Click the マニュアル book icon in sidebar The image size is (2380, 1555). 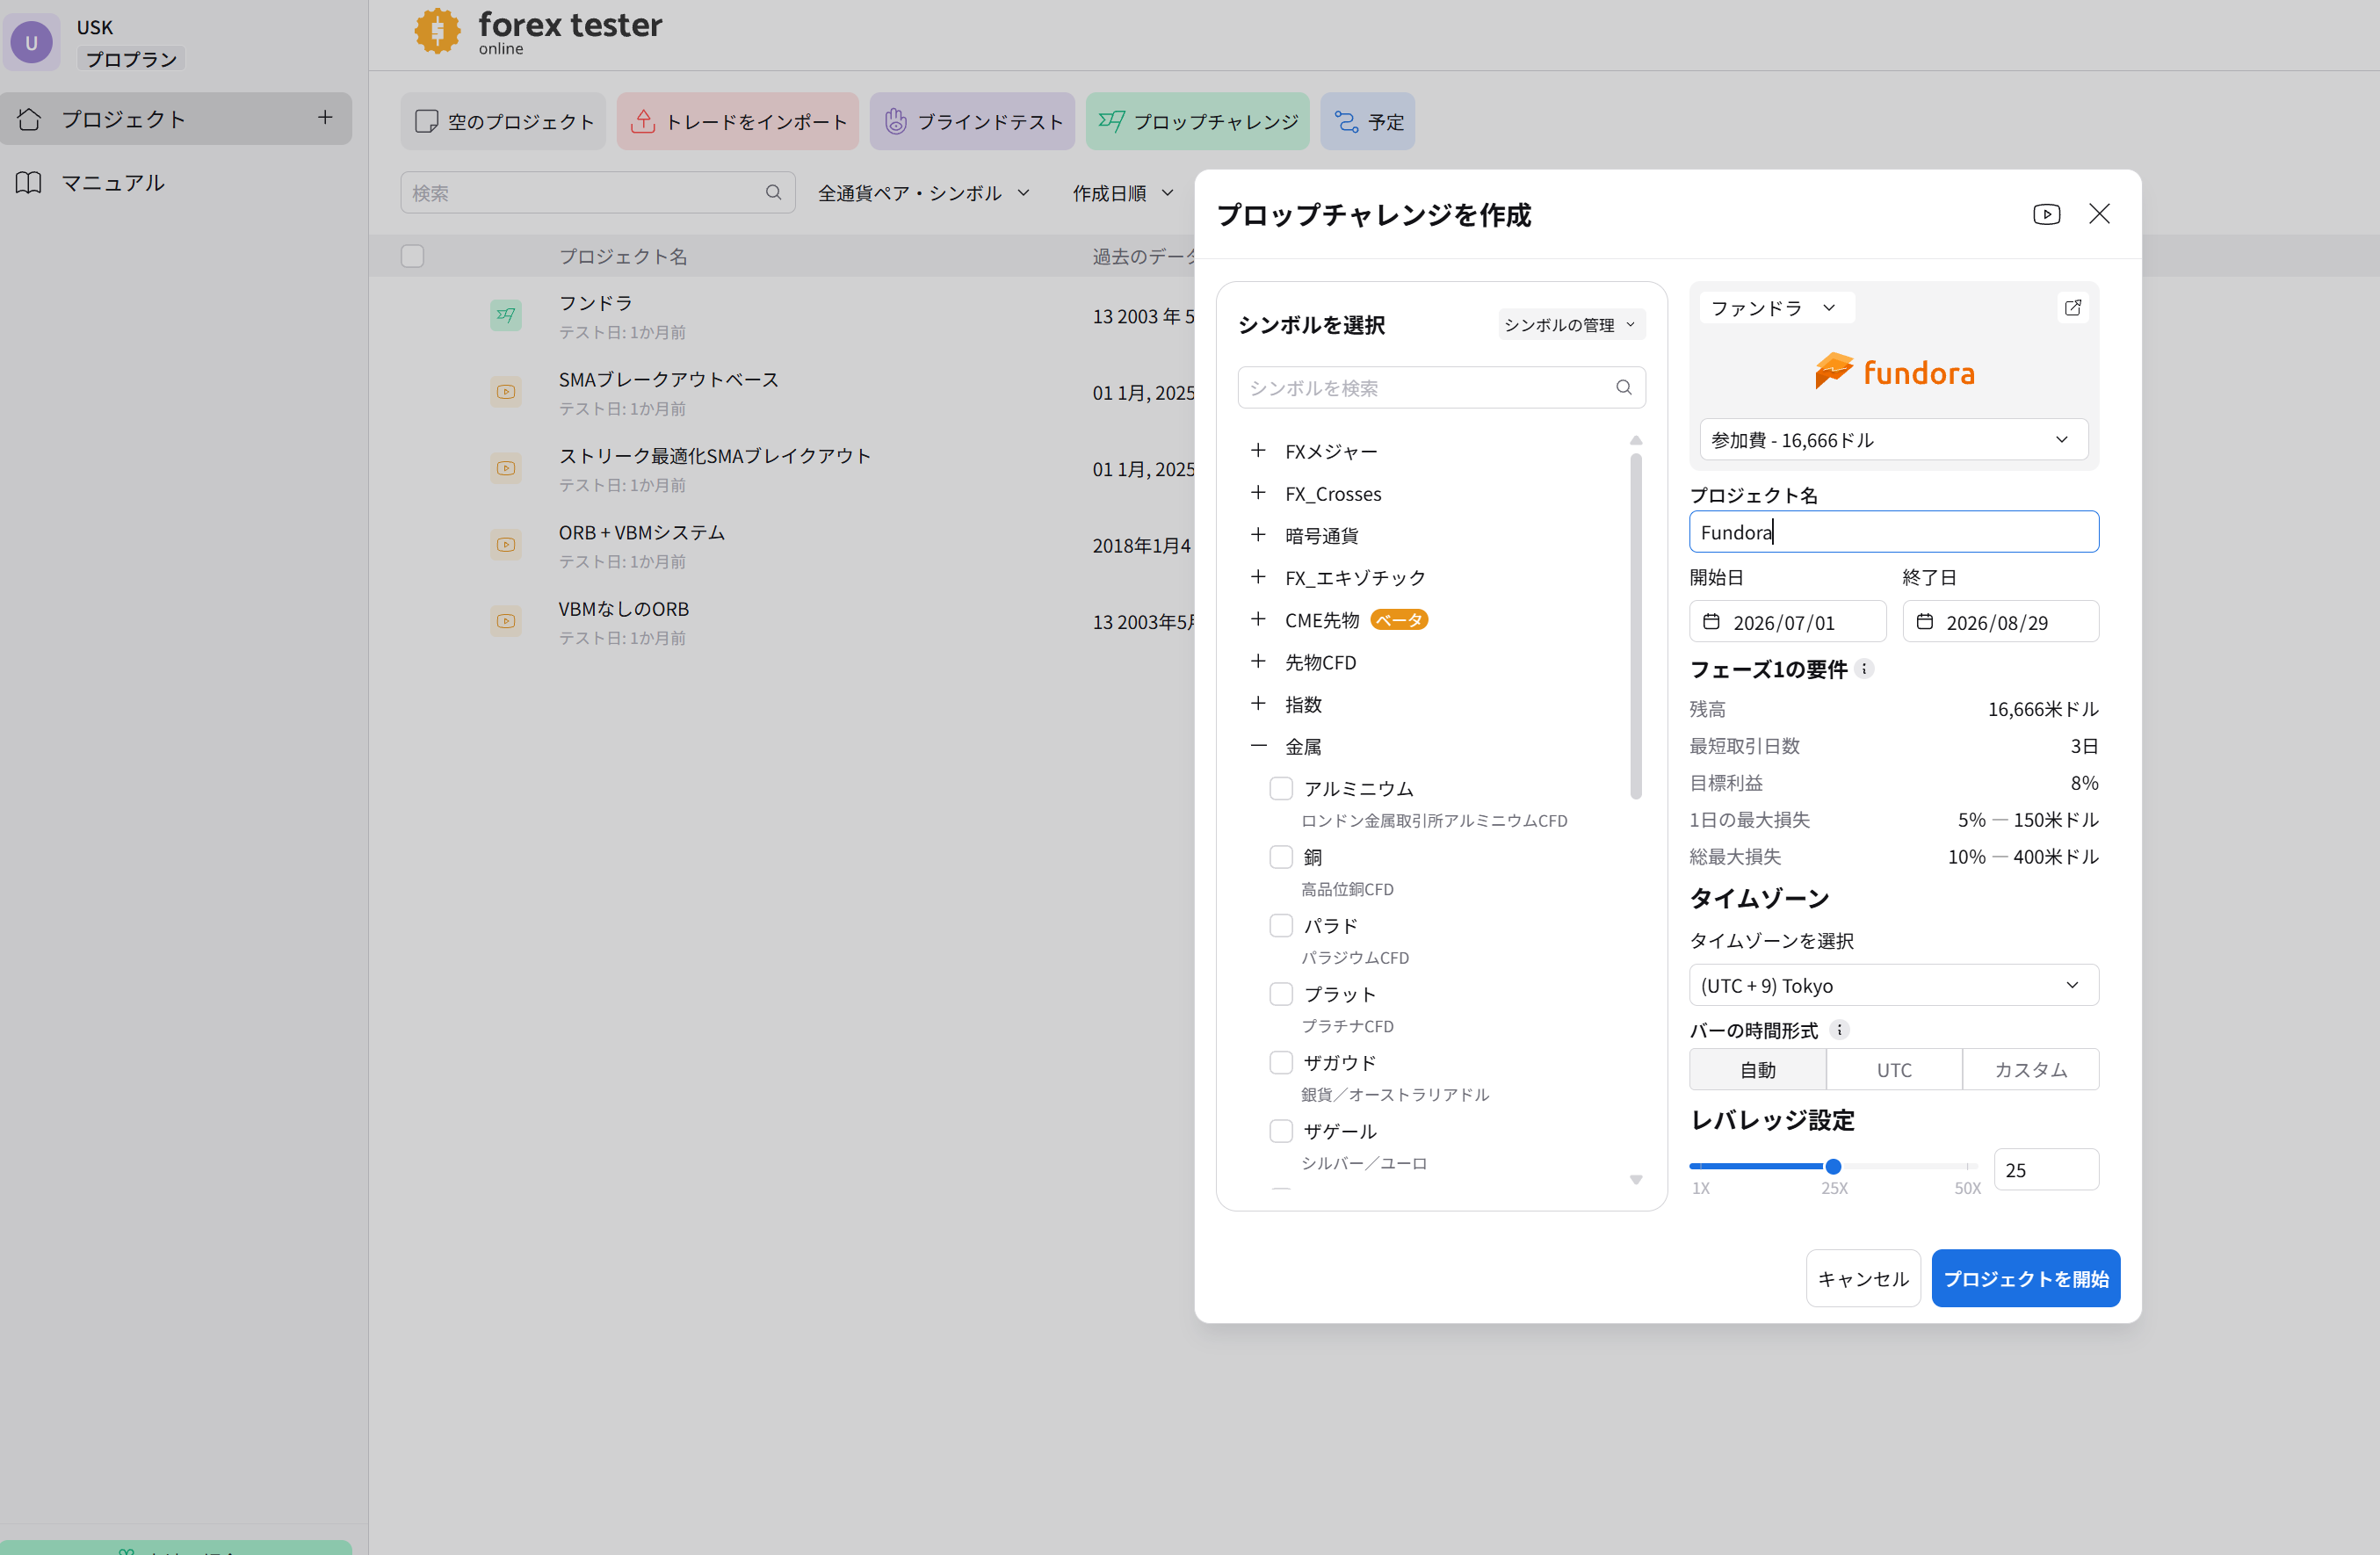(29, 182)
